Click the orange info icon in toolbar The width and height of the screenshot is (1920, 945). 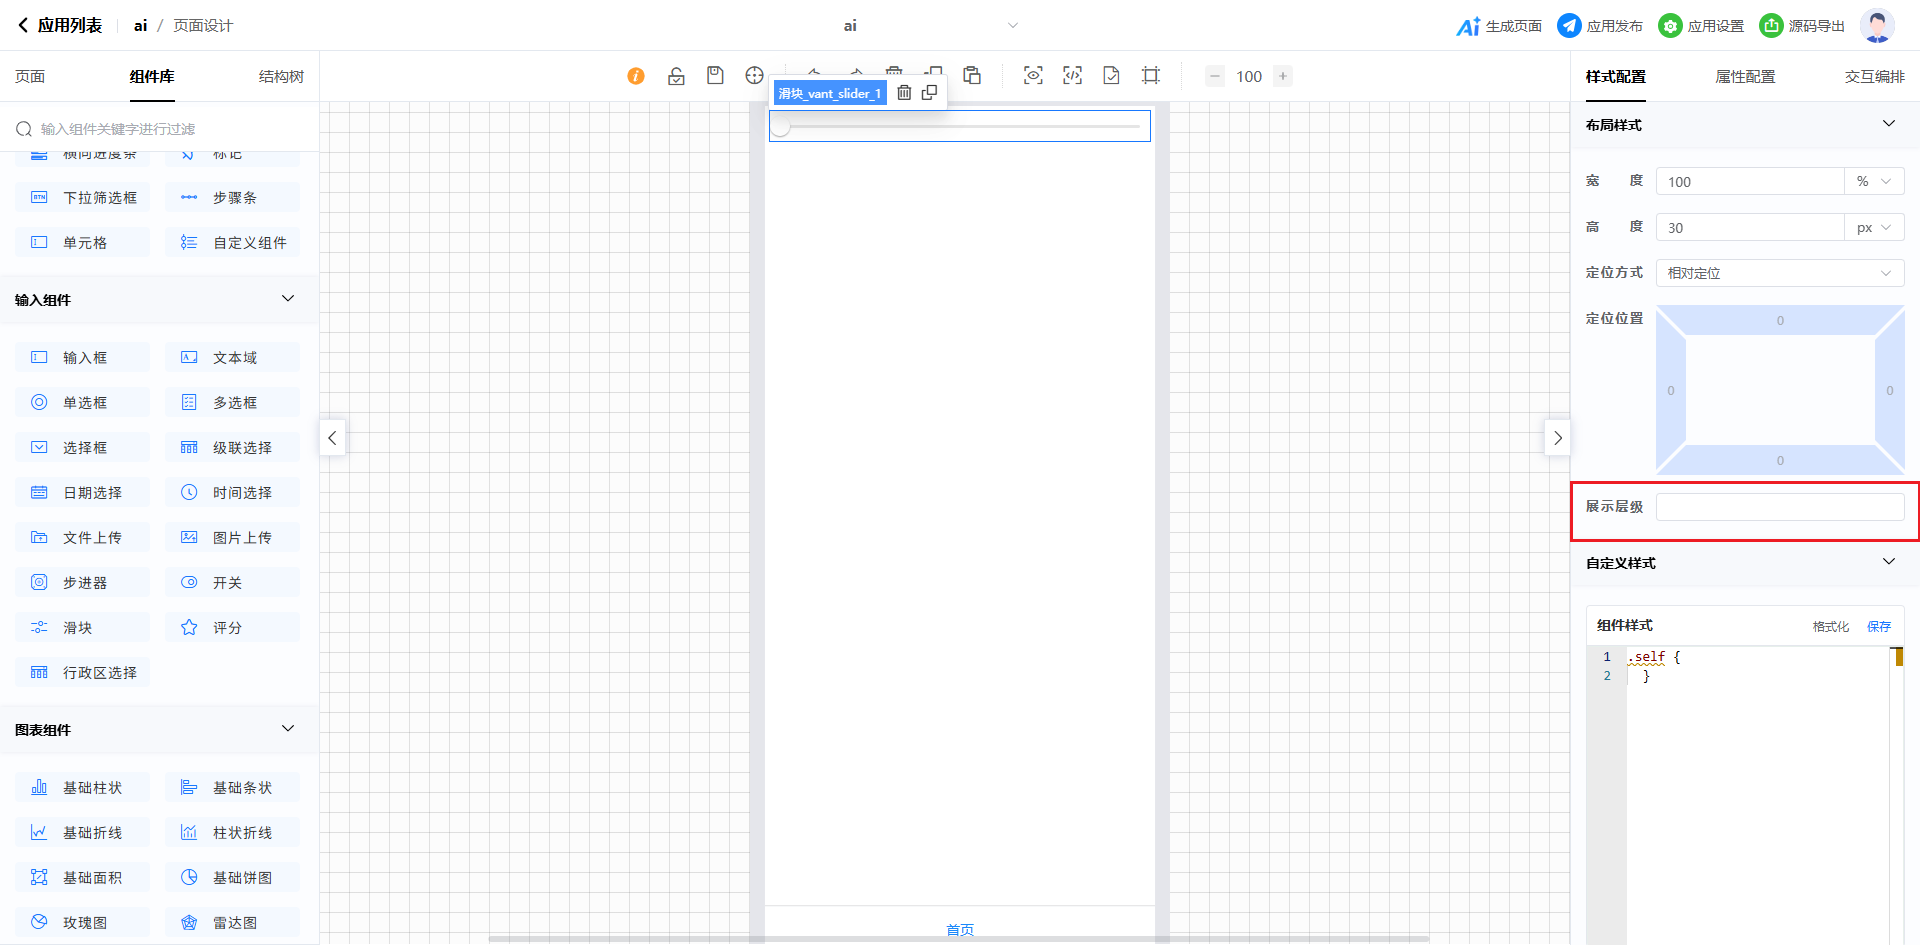pyautogui.click(x=636, y=76)
